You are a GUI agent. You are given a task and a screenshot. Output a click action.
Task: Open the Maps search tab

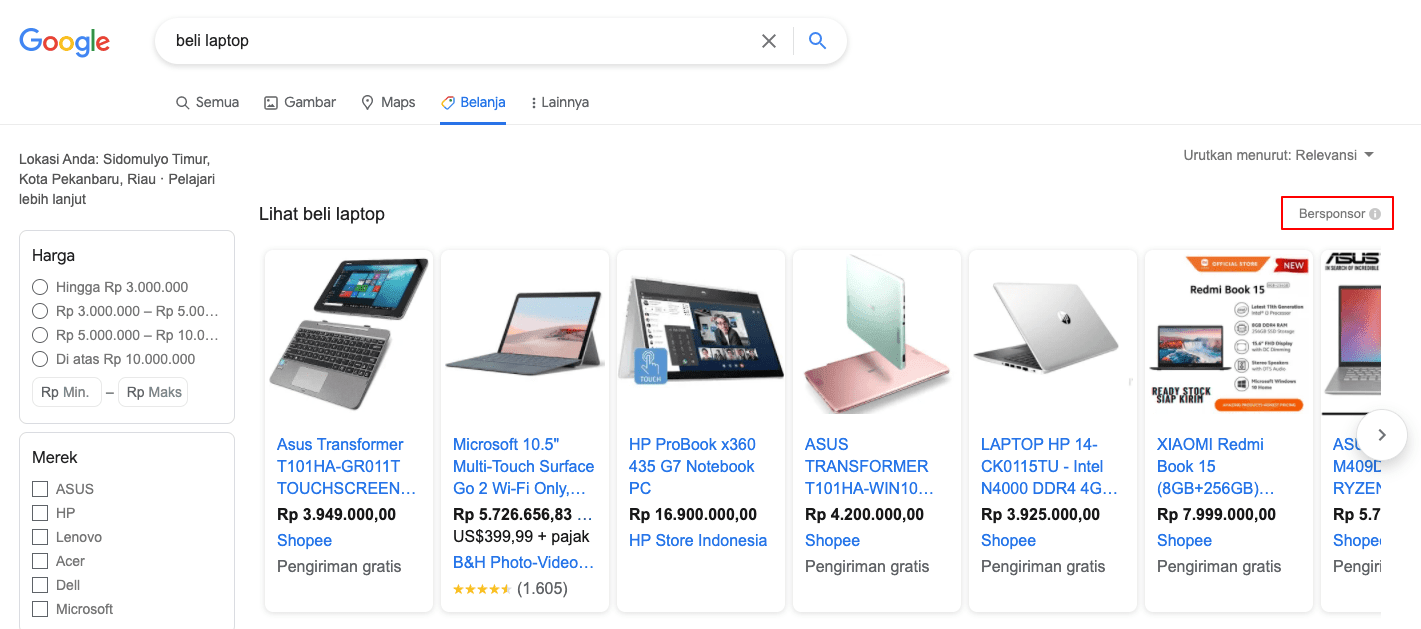pos(388,102)
